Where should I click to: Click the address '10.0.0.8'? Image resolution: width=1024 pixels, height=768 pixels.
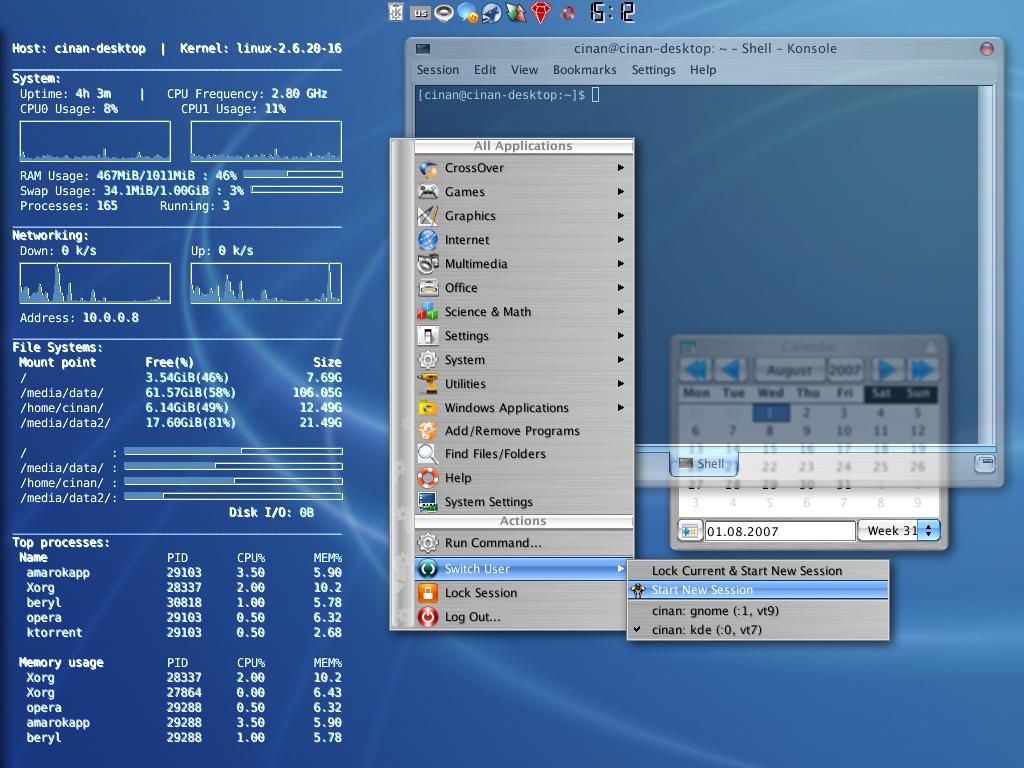pos(110,318)
